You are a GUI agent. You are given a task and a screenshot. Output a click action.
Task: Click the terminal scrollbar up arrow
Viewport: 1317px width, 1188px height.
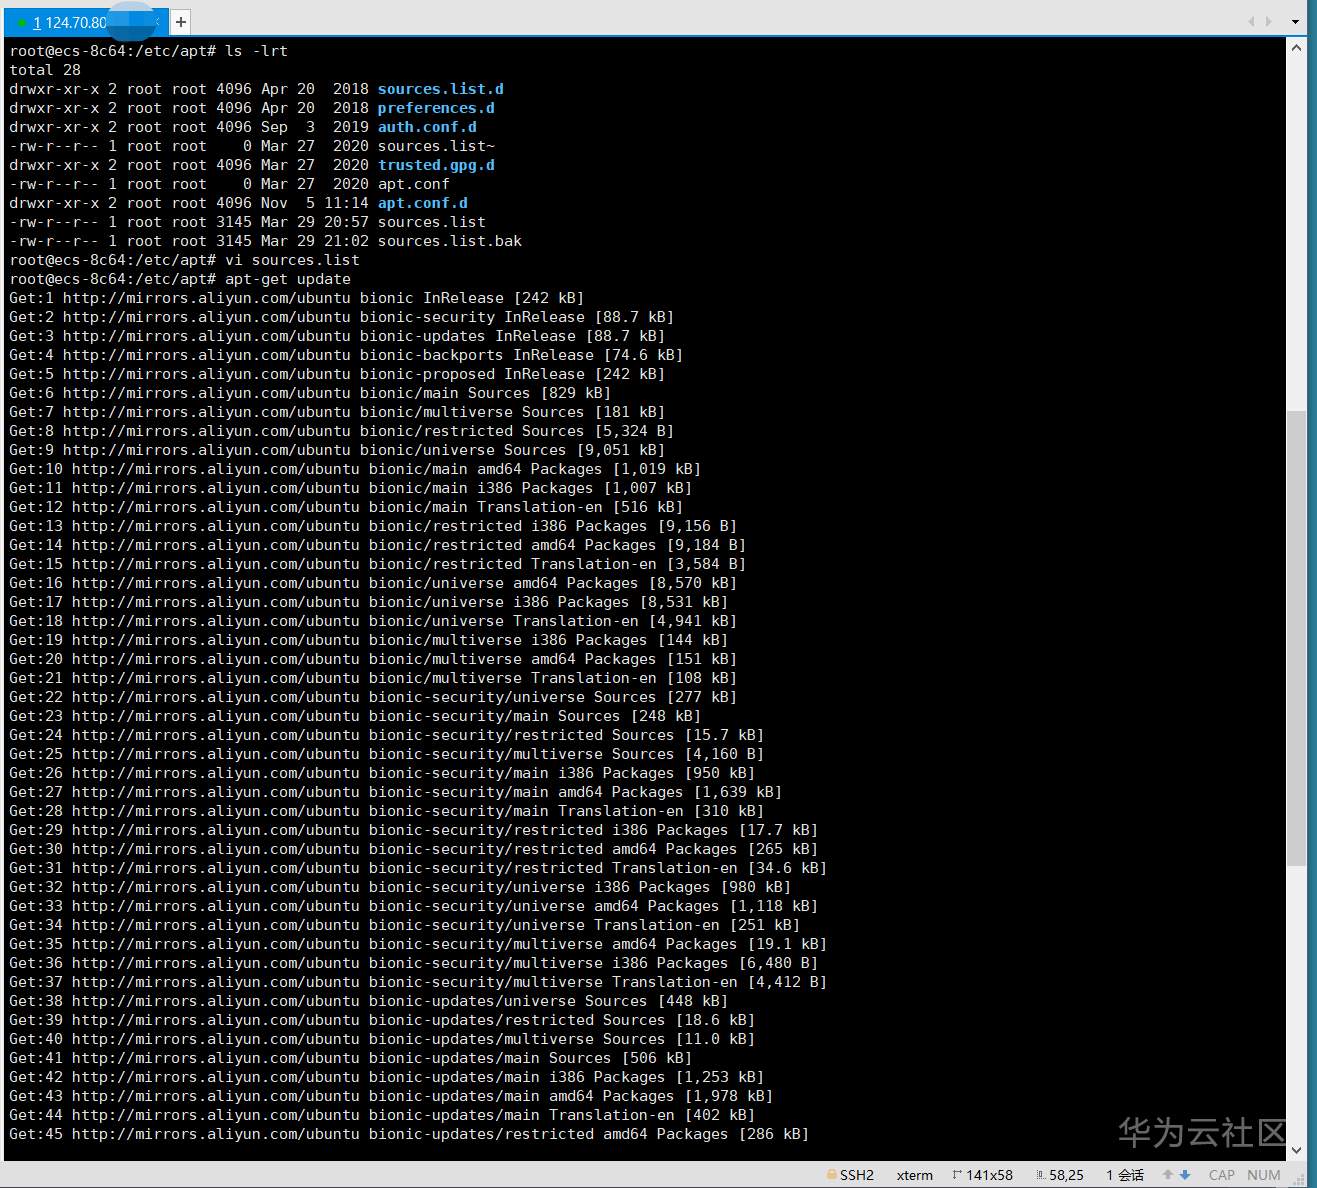[x=1296, y=47]
